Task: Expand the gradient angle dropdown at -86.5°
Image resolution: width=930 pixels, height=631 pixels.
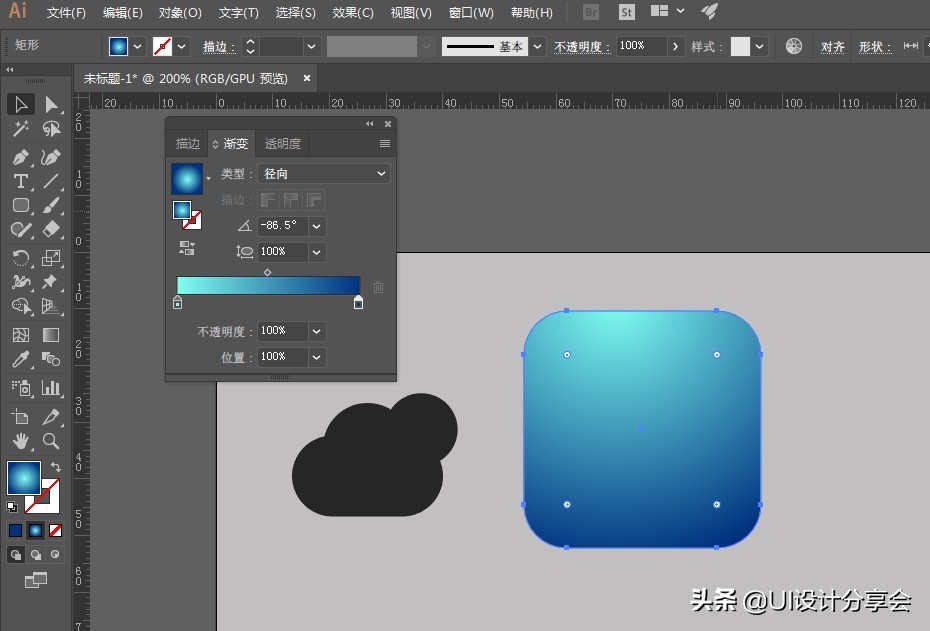Action: pos(317,226)
